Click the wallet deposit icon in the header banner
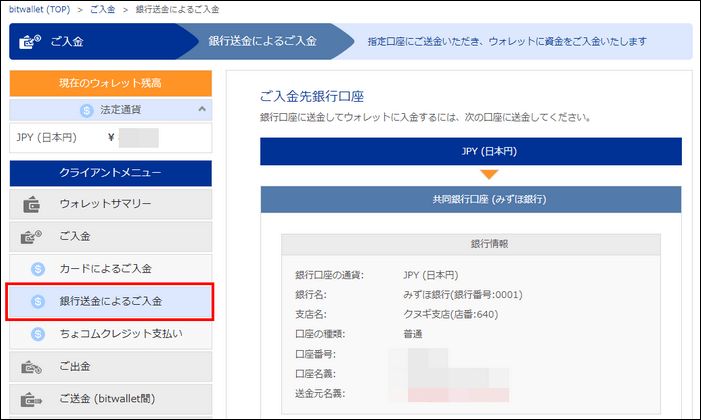This screenshot has width=701, height=420. tap(30, 42)
